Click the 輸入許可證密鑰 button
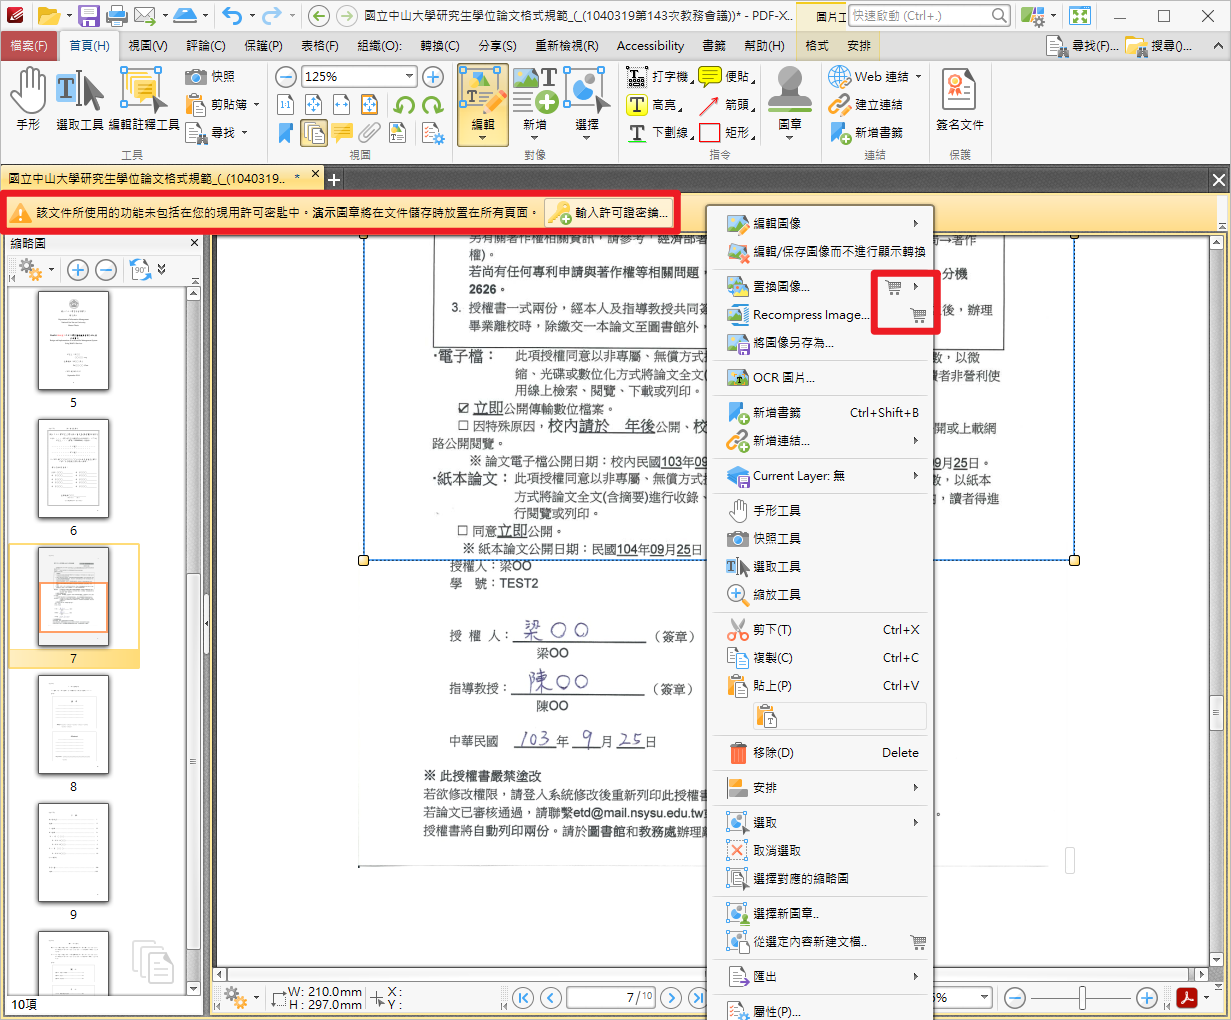The width and height of the screenshot is (1231, 1020). click(x=609, y=213)
